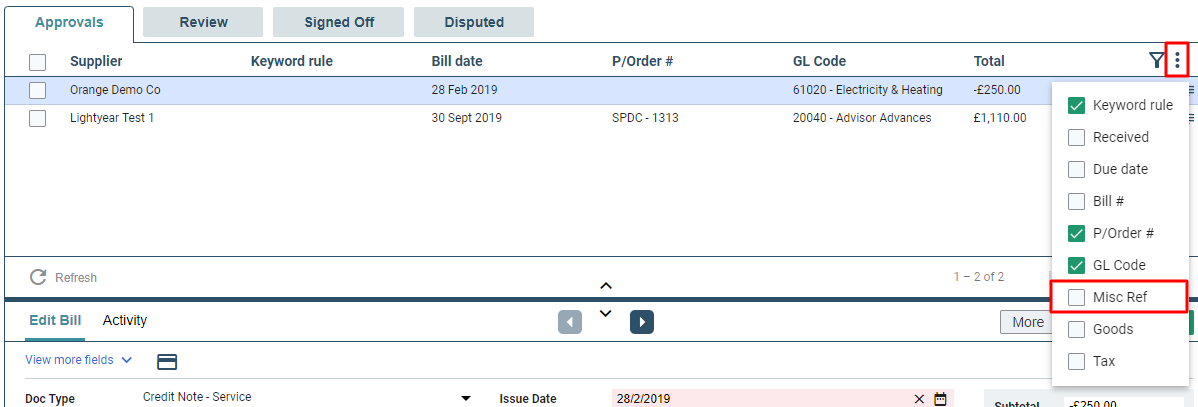
Task: Go to previous bill with left arrow
Action: [x=570, y=322]
